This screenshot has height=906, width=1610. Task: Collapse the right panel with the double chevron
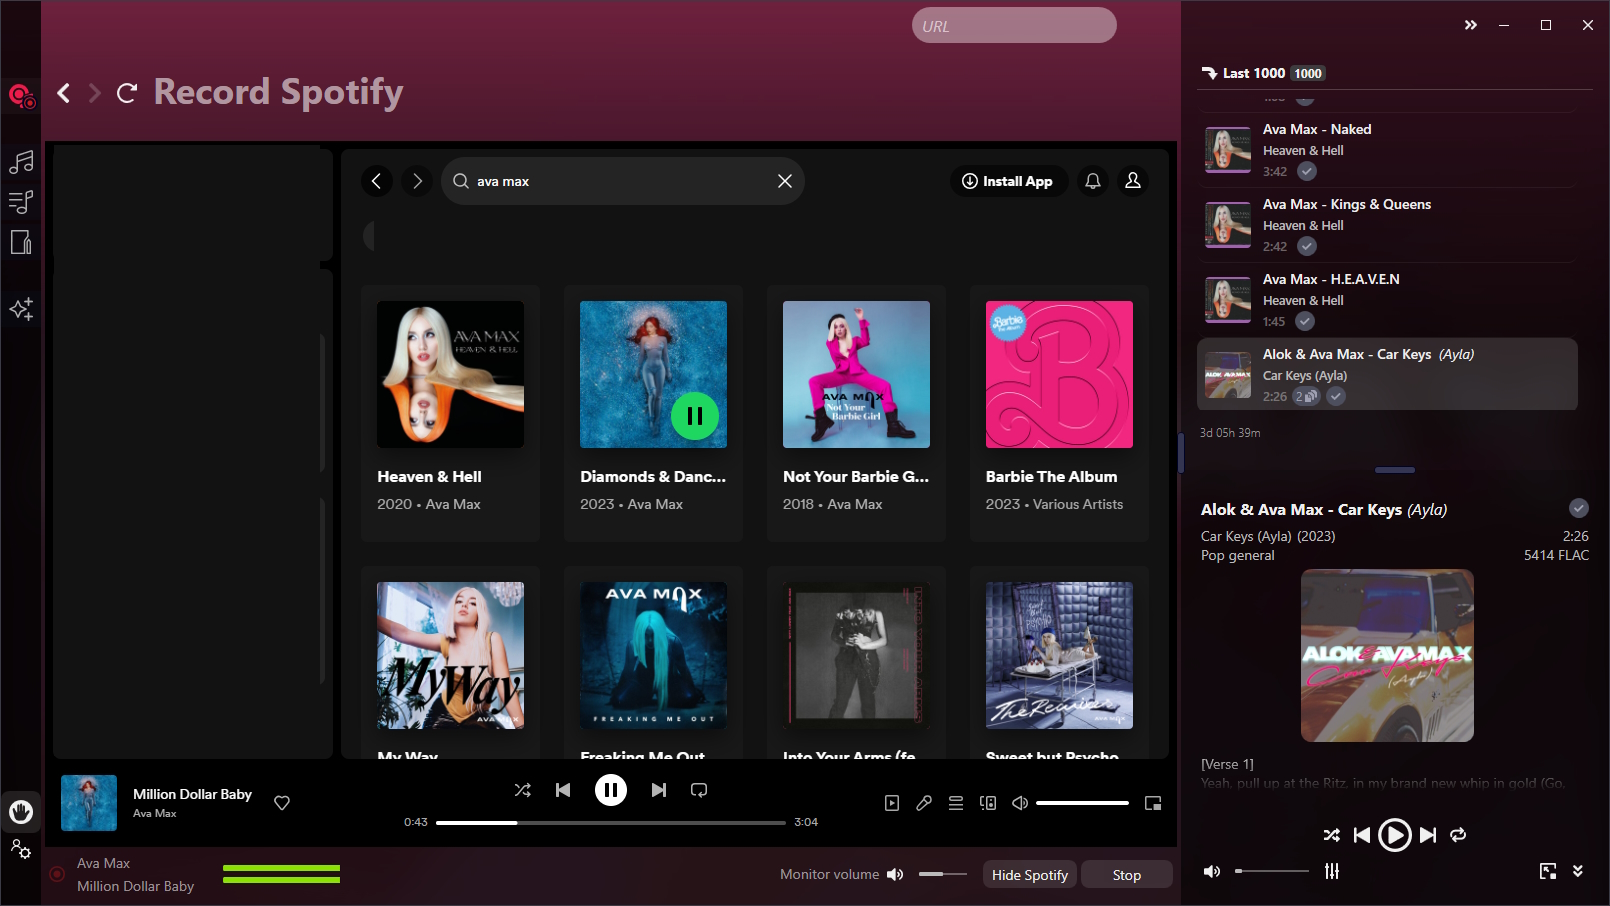[x=1471, y=25]
